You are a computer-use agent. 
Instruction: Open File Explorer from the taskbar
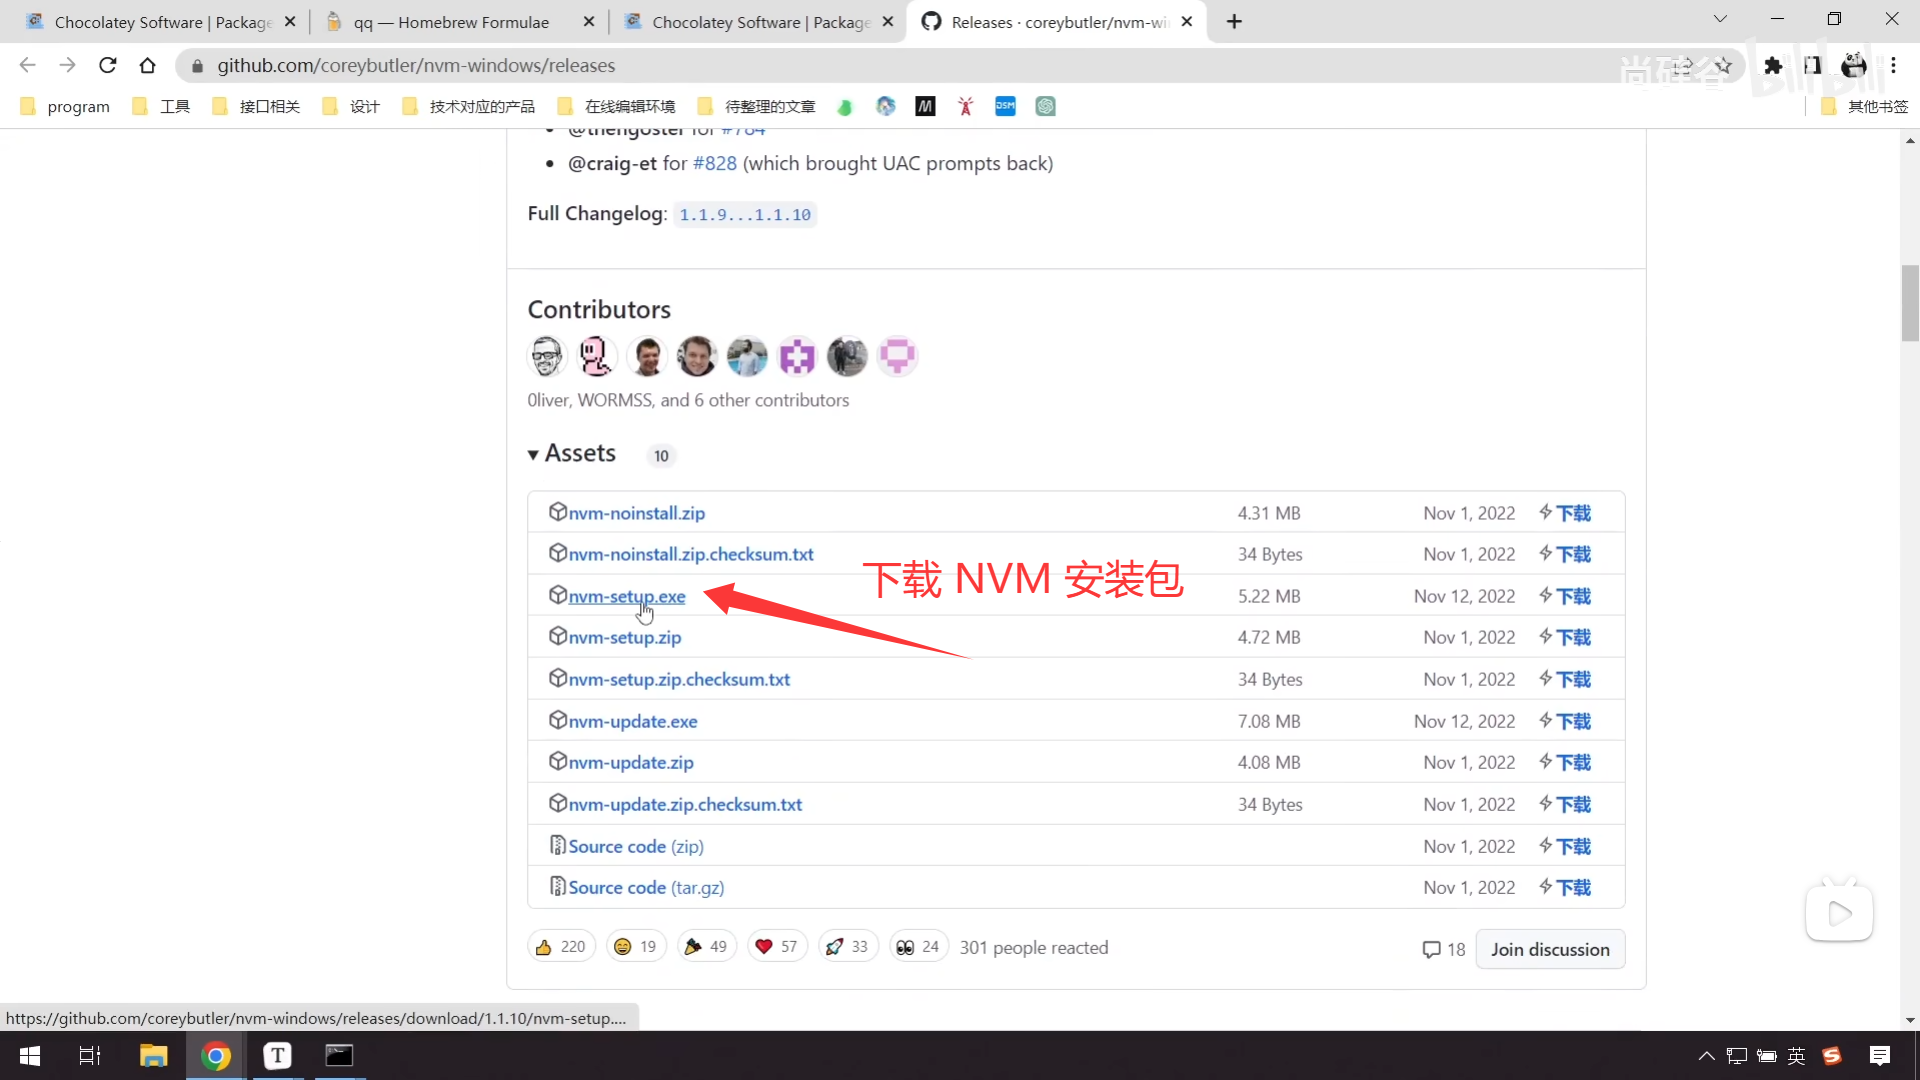click(153, 1055)
